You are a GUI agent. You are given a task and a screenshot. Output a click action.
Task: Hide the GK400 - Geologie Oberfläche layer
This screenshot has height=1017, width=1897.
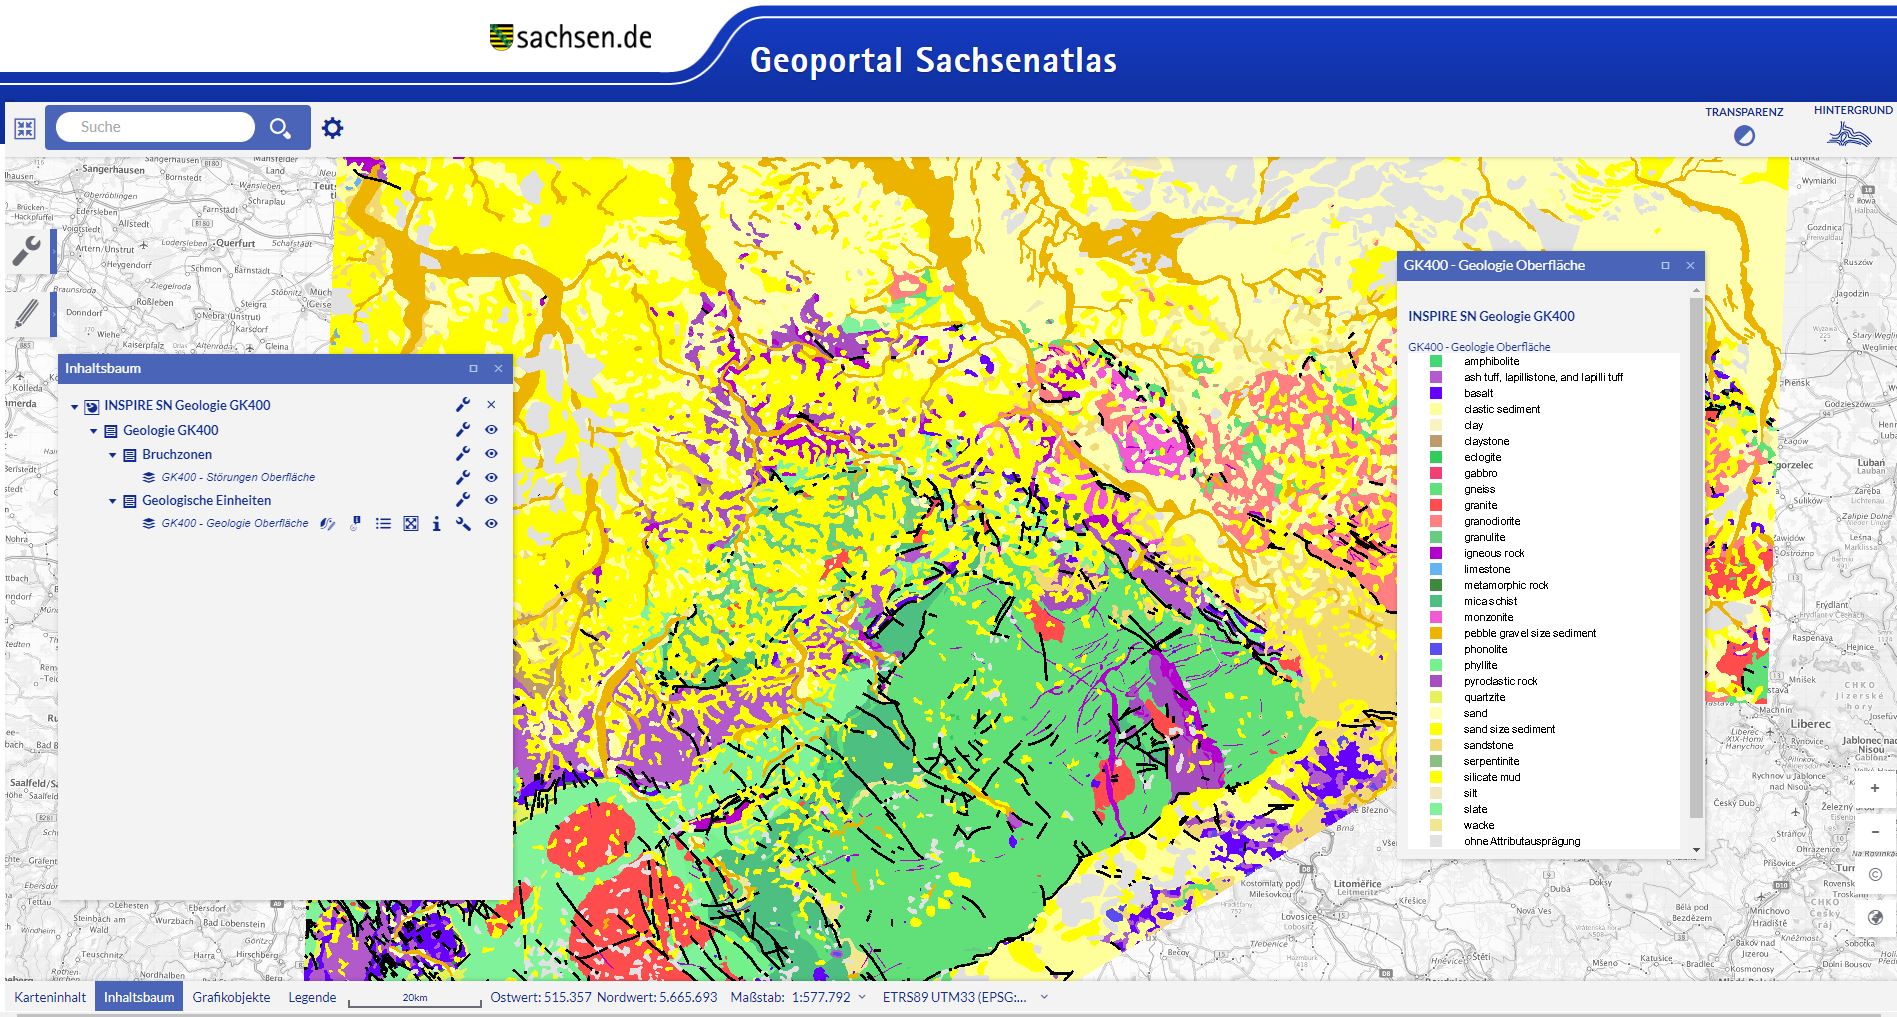(x=491, y=524)
